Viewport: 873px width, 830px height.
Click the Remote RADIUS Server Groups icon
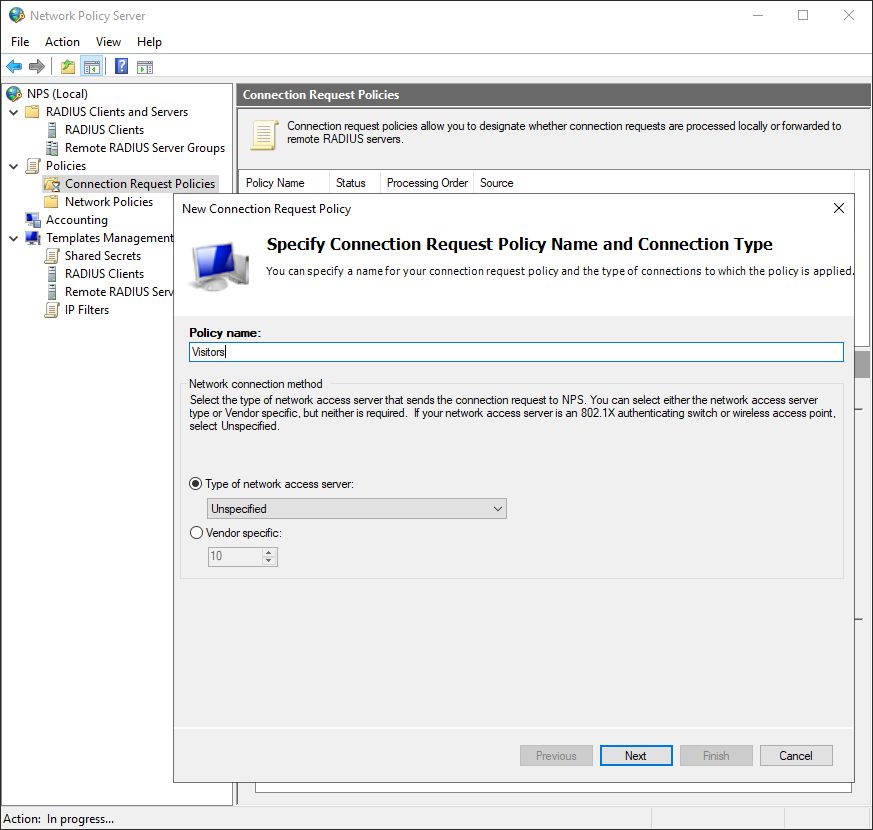pyautogui.click(x=52, y=148)
